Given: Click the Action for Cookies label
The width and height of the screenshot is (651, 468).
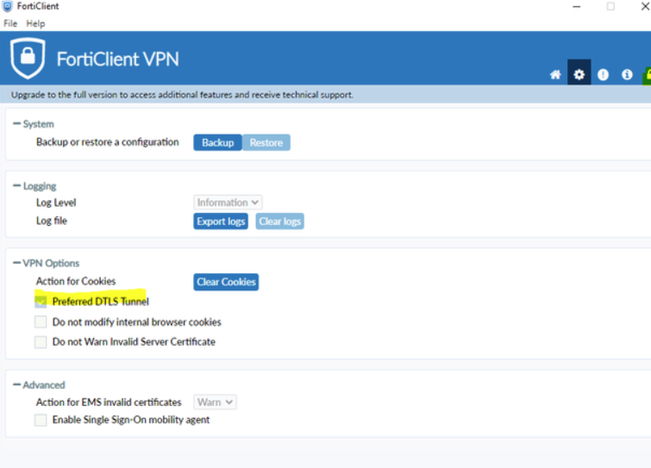Looking at the screenshot, I should pyautogui.click(x=76, y=281).
